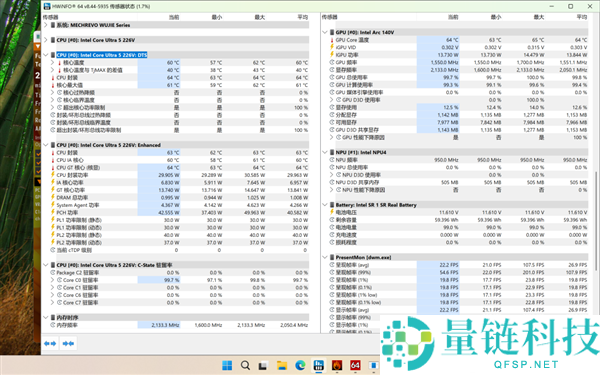This screenshot has height=375, width=600.
Task: Click the clock icon of 内存频率 row
Action: point(53,325)
